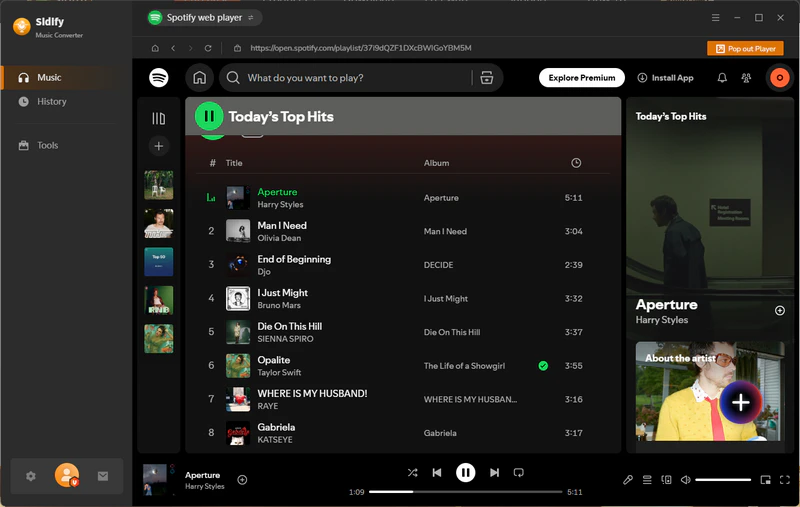The height and width of the screenshot is (507, 800).
Task: Open Sidify mail feedback icon
Action: point(103,476)
